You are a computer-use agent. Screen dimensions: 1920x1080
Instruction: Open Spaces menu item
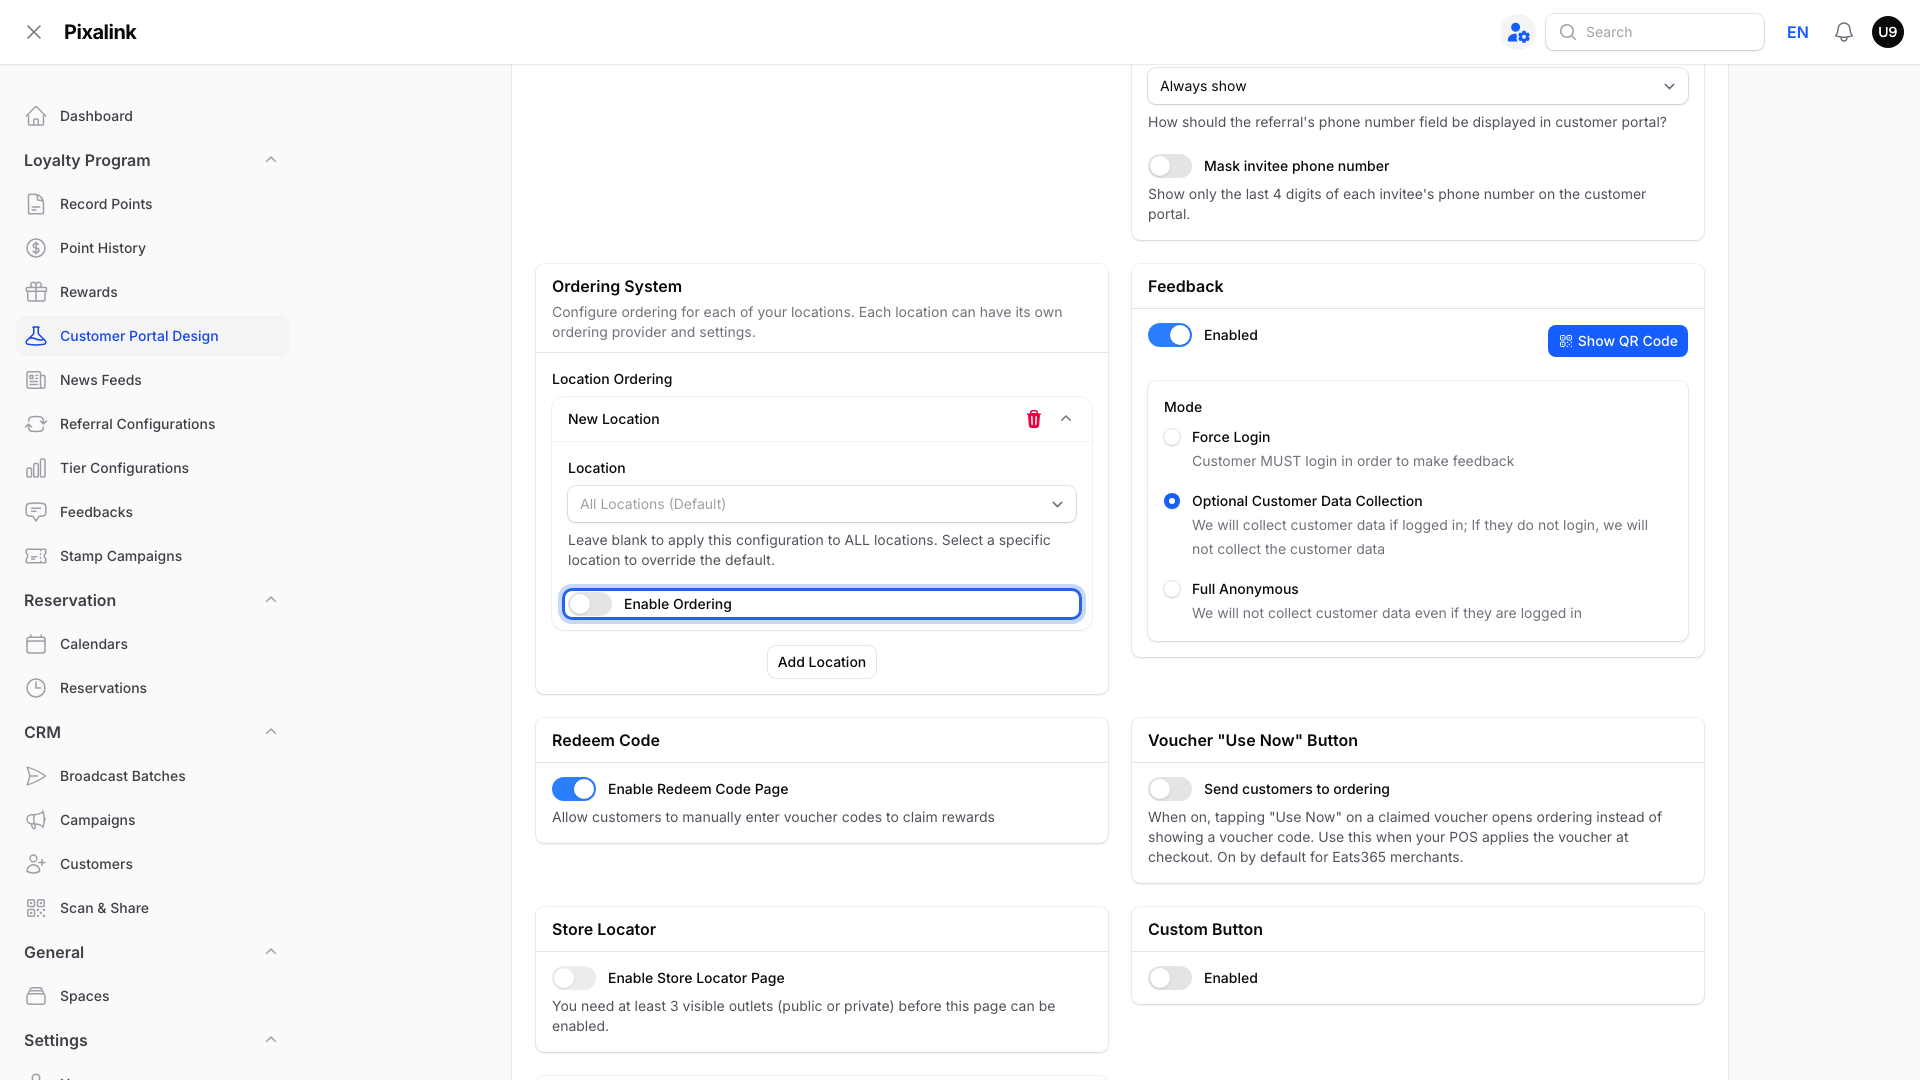[x=152, y=996]
